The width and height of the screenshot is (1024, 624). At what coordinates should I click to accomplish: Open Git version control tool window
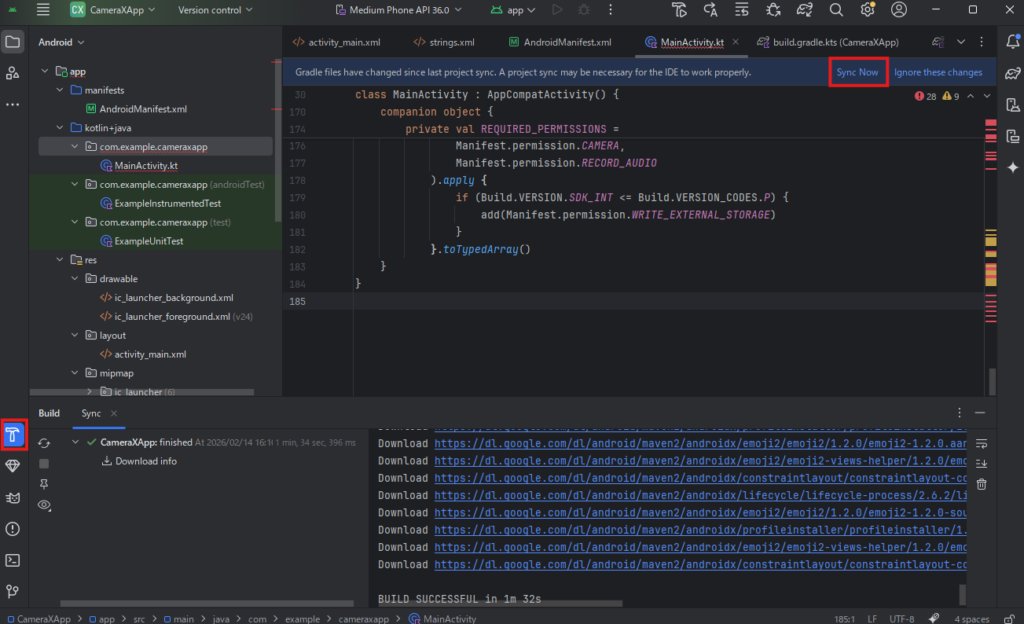tap(13, 591)
